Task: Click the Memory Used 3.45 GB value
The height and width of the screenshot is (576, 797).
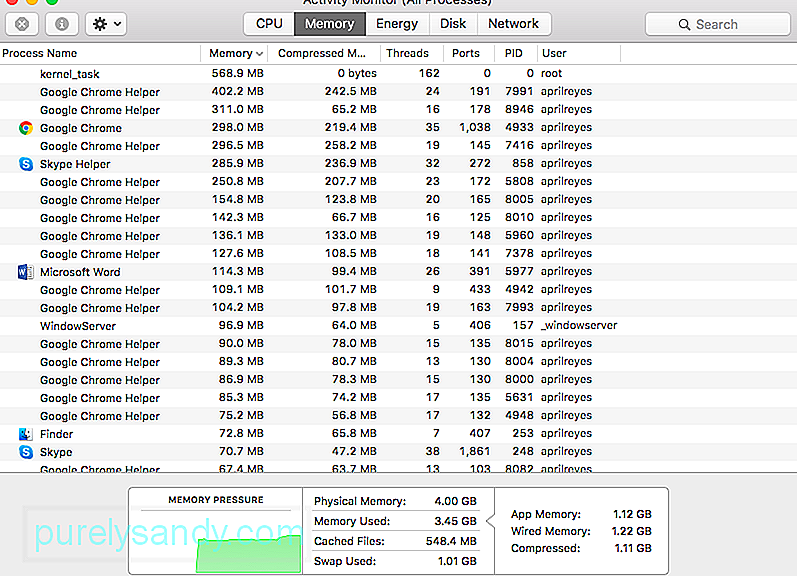Action: [x=455, y=521]
